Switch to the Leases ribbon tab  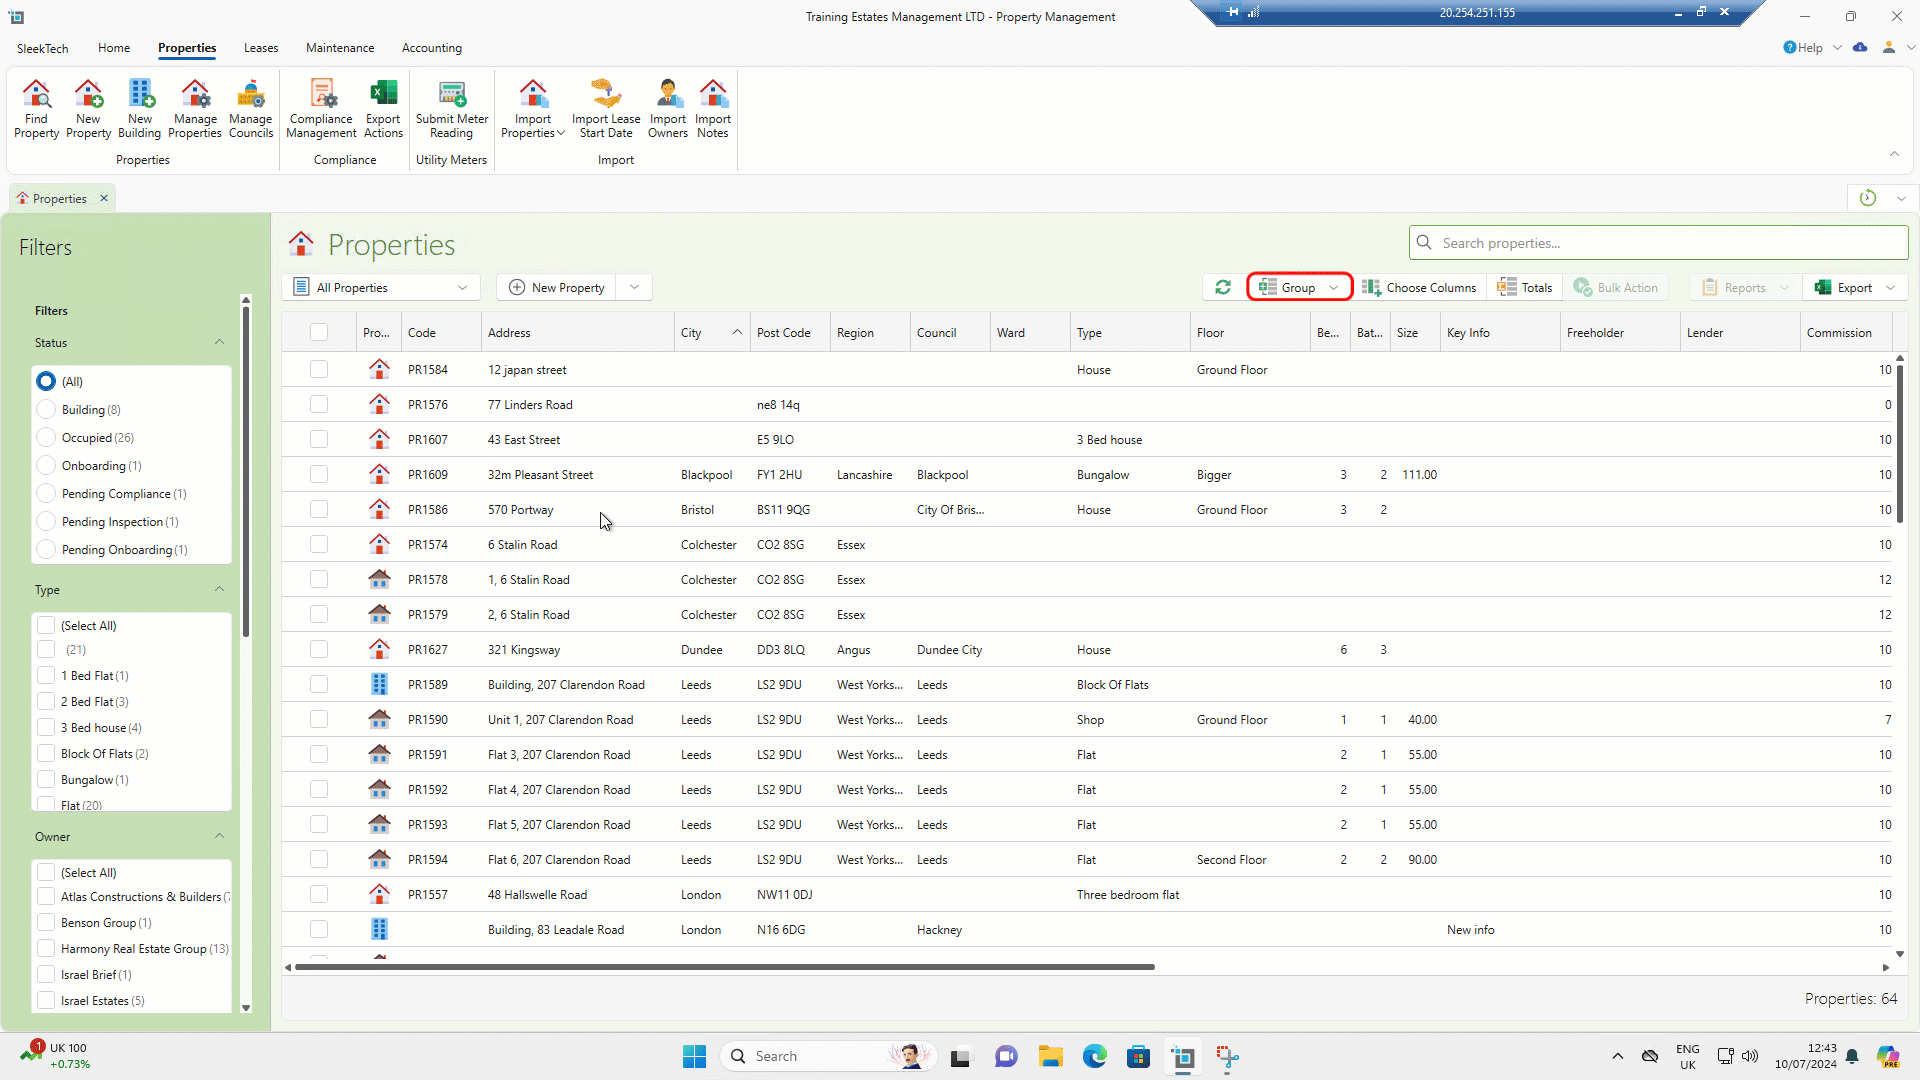point(261,48)
